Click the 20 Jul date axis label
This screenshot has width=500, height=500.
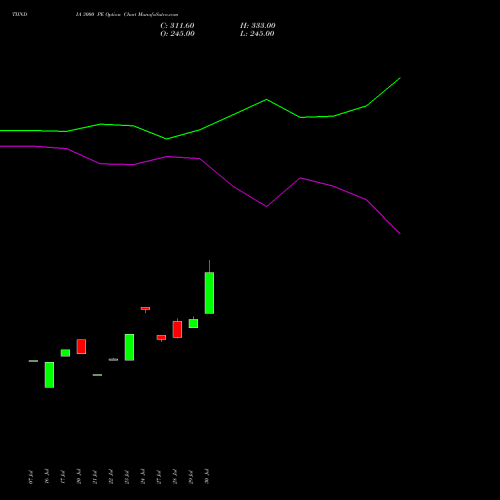click(x=79, y=476)
